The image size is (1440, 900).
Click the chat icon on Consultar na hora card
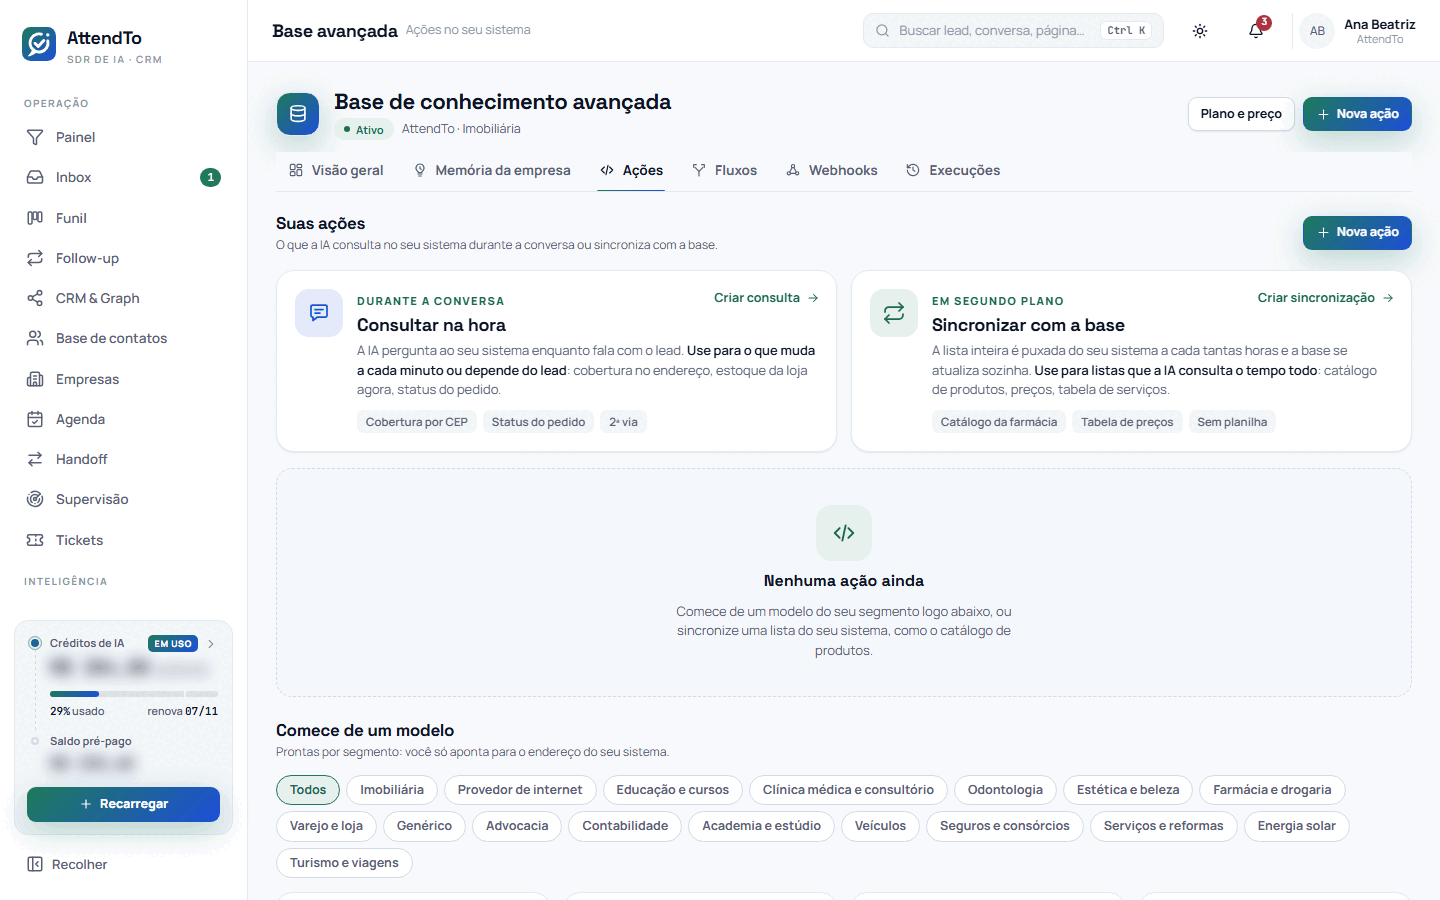(319, 313)
